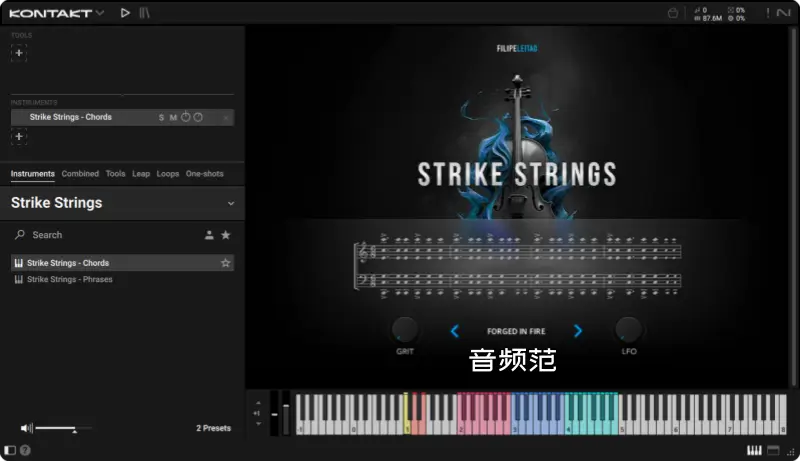Click the vertical scrollbar of instrument view
This screenshot has height=461, width=800.
pyautogui.click(x=793, y=207)
